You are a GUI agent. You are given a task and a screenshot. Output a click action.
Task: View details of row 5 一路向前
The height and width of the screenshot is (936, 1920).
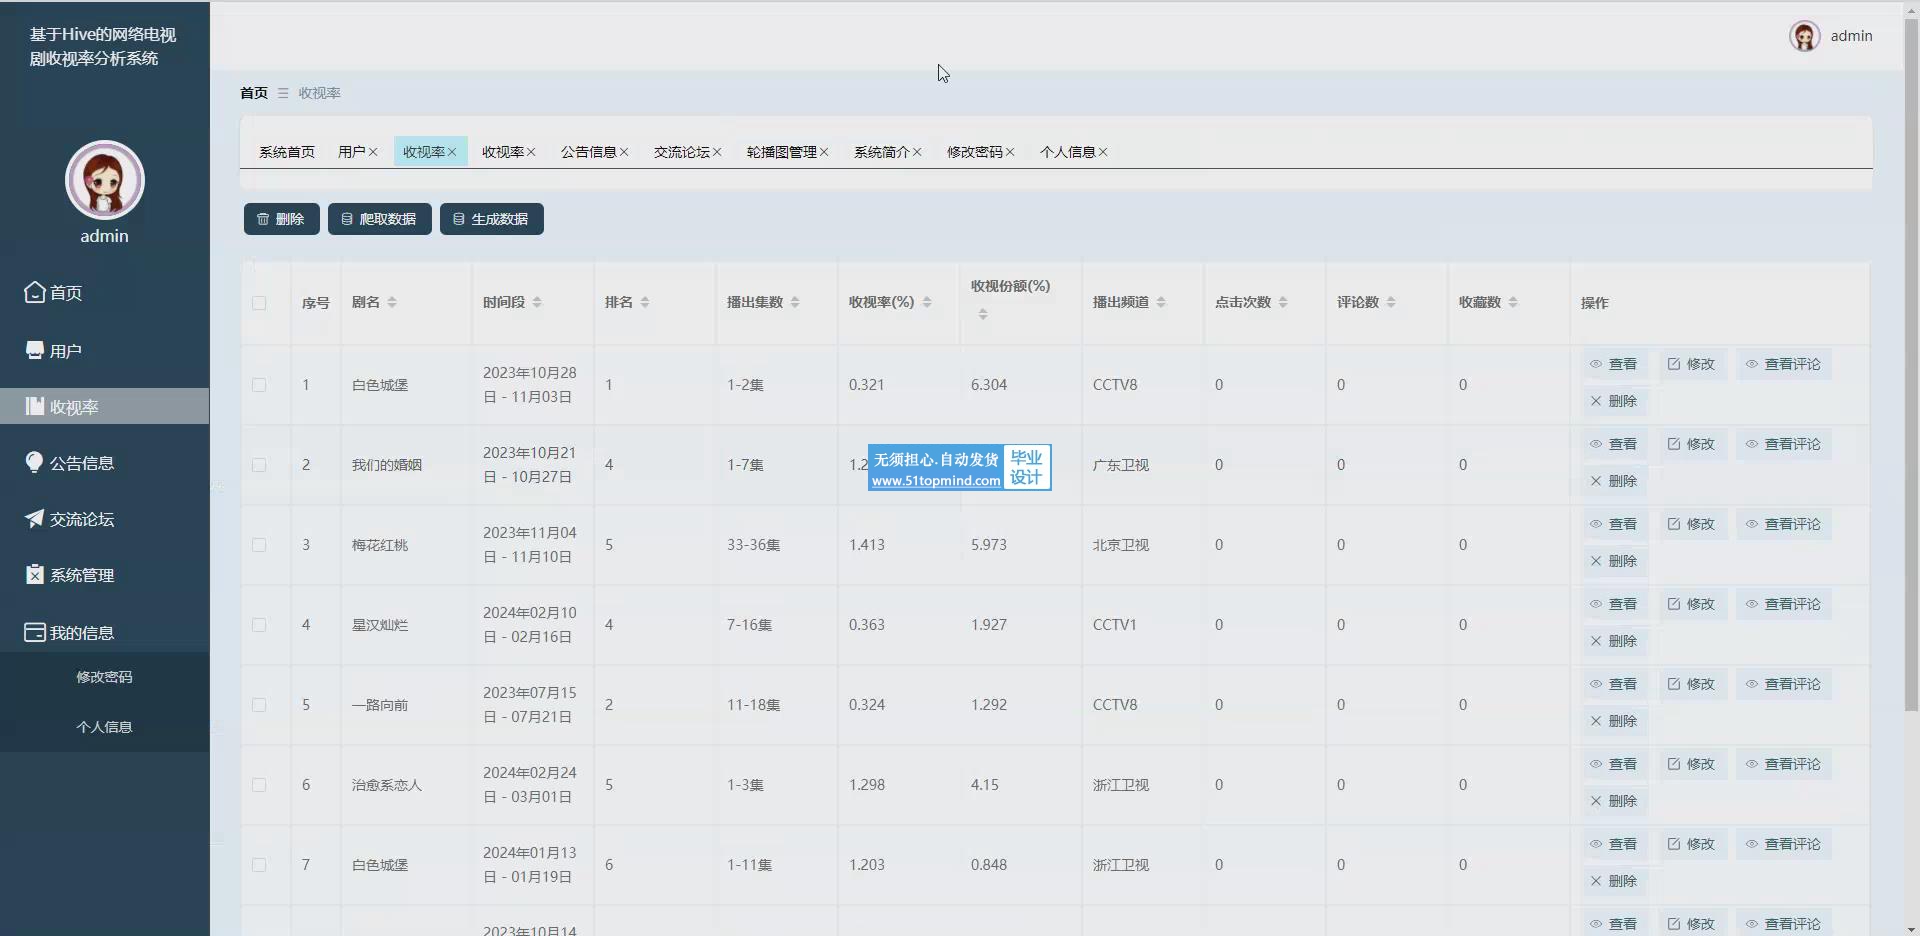tap(1613, 684)
